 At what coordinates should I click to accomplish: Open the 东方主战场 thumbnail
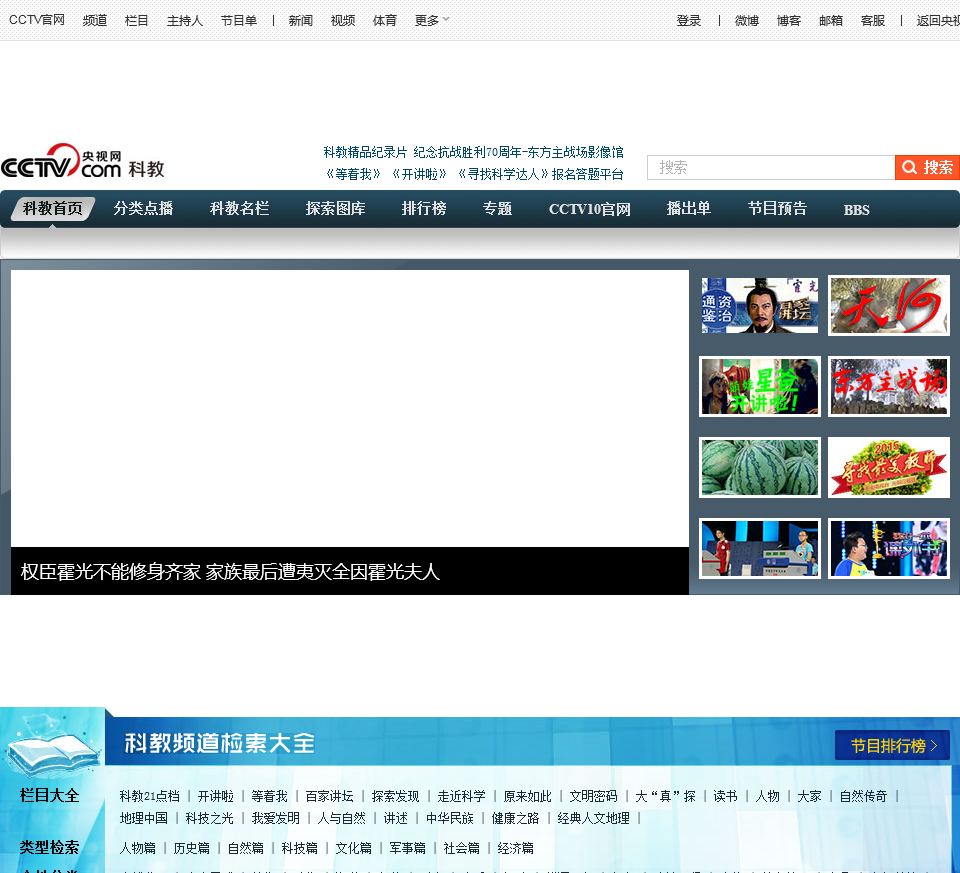click(x=888, y=386)
